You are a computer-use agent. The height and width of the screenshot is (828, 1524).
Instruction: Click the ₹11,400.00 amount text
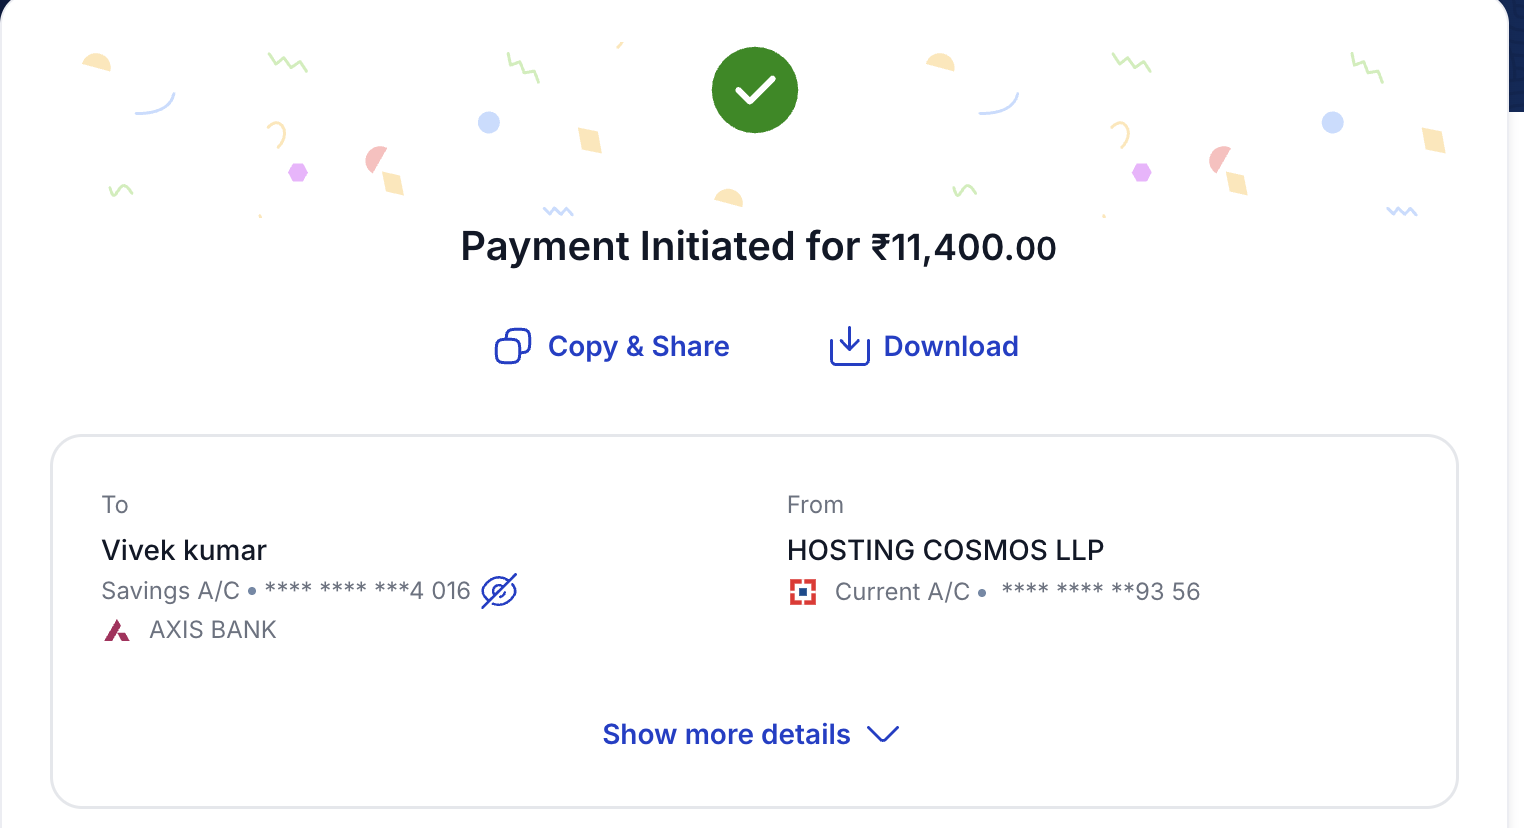click(x=963, y=248)
